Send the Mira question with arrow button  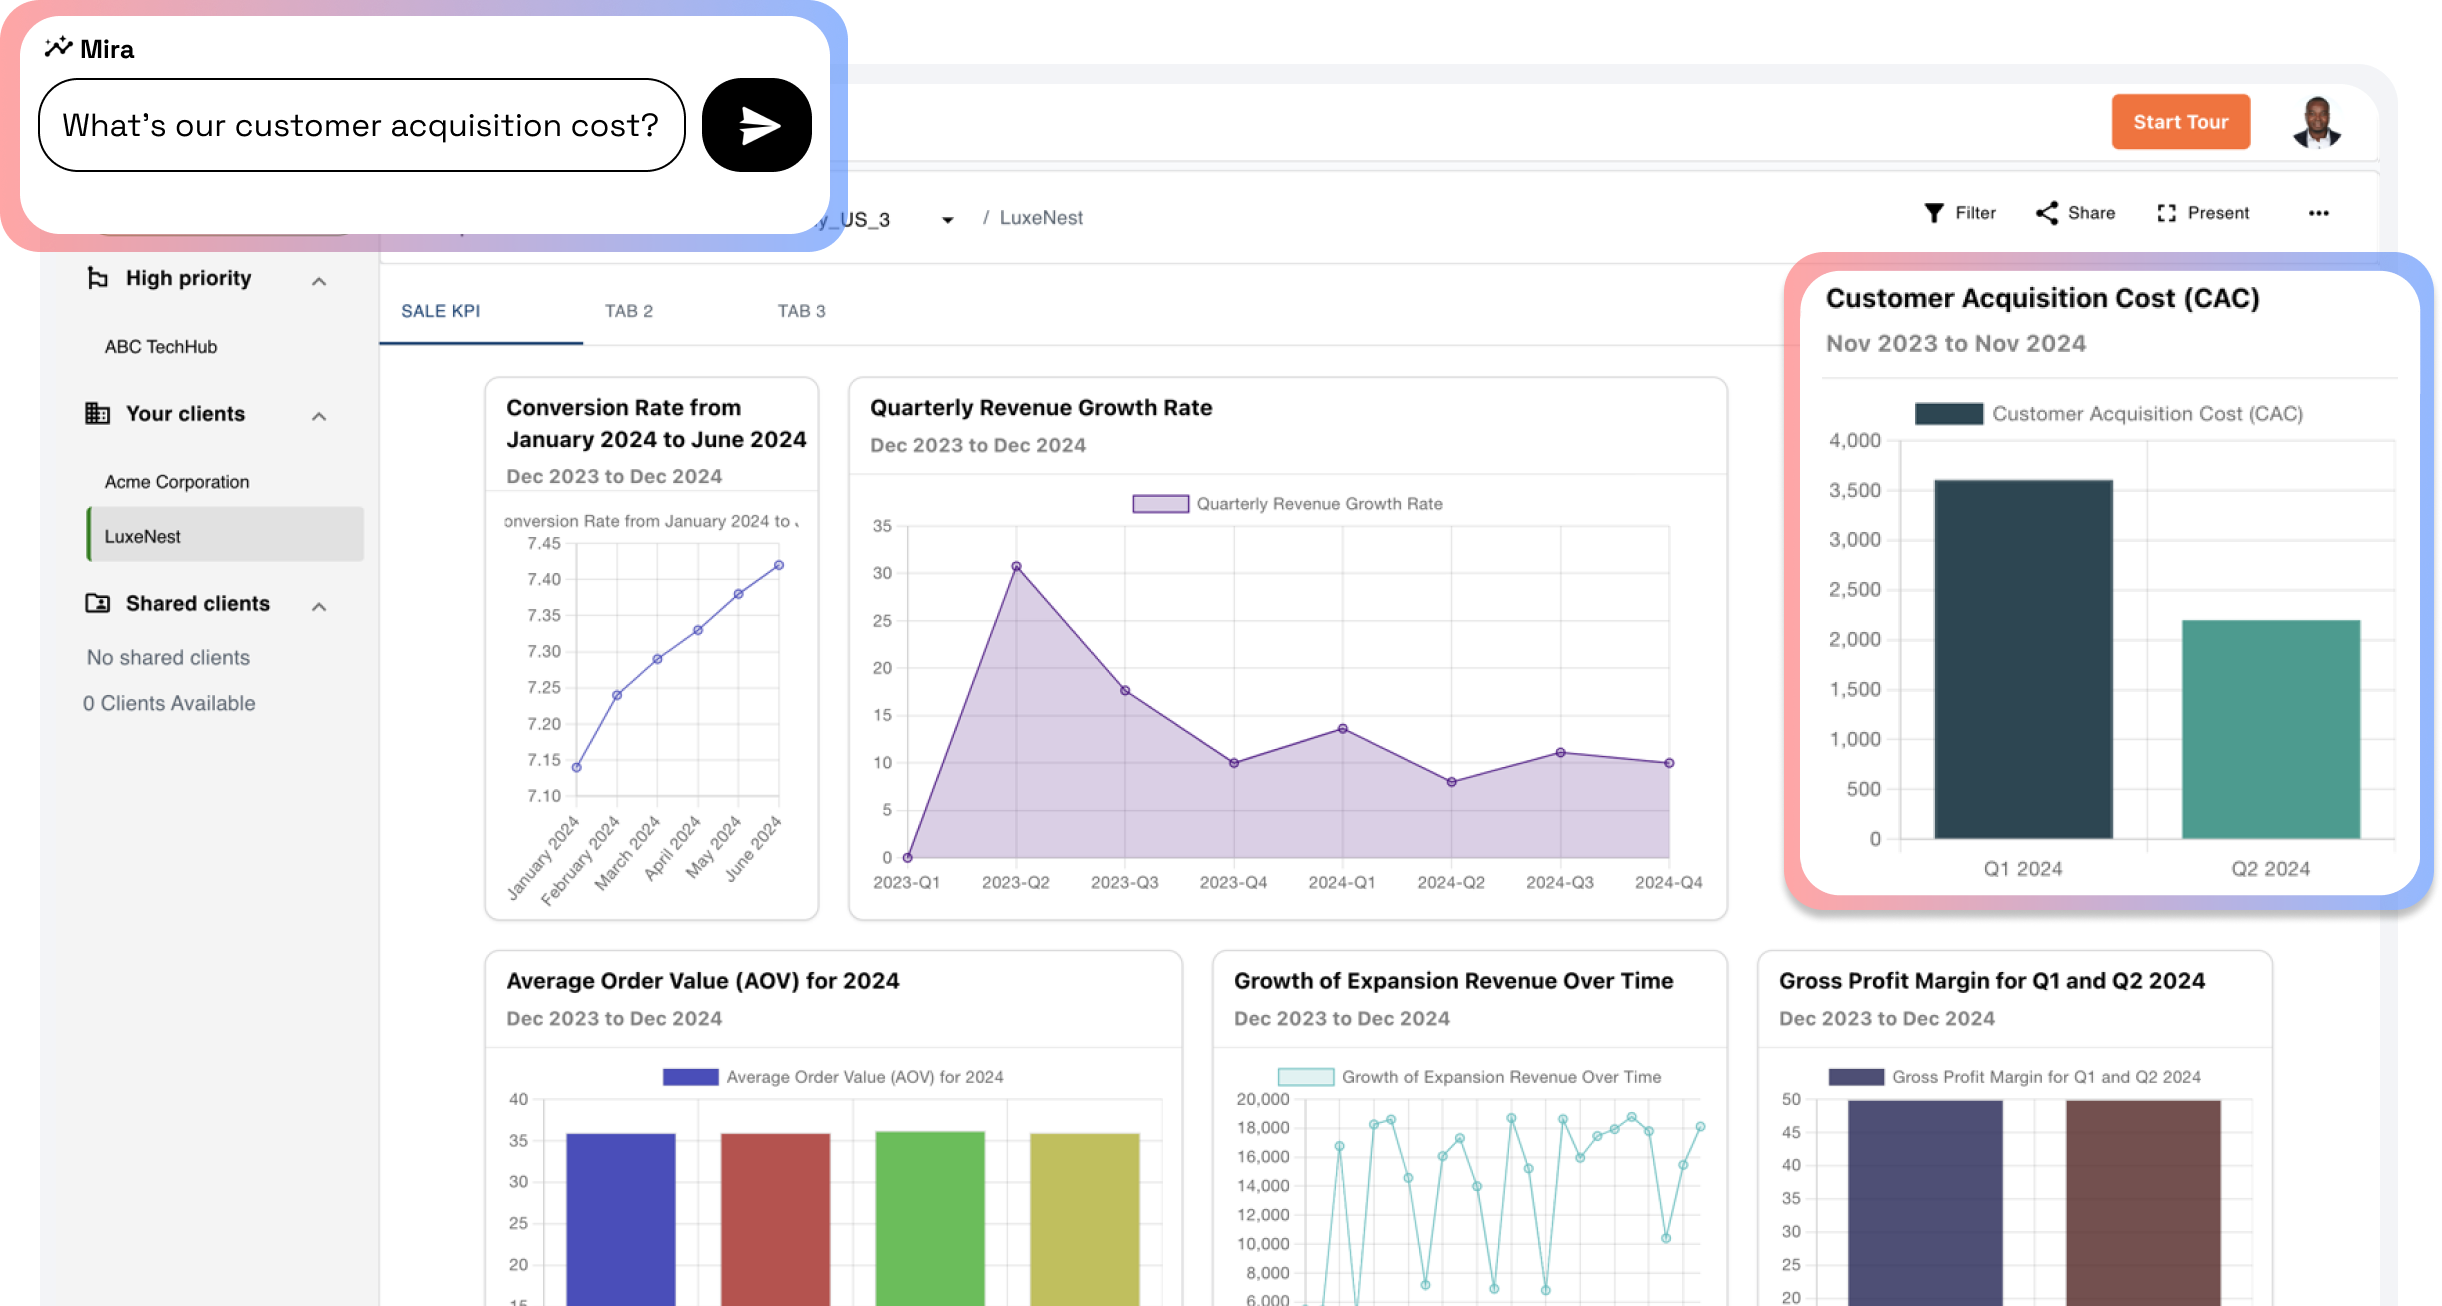click(x=757, y=125)
